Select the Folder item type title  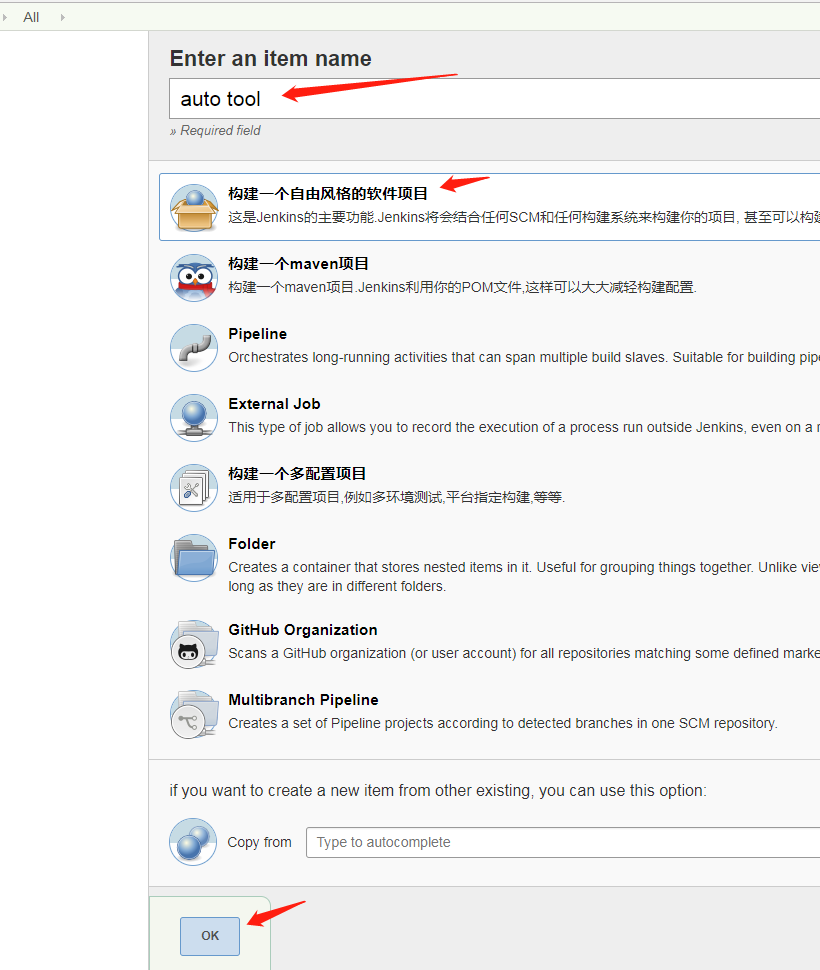click(x=252, y=544)
